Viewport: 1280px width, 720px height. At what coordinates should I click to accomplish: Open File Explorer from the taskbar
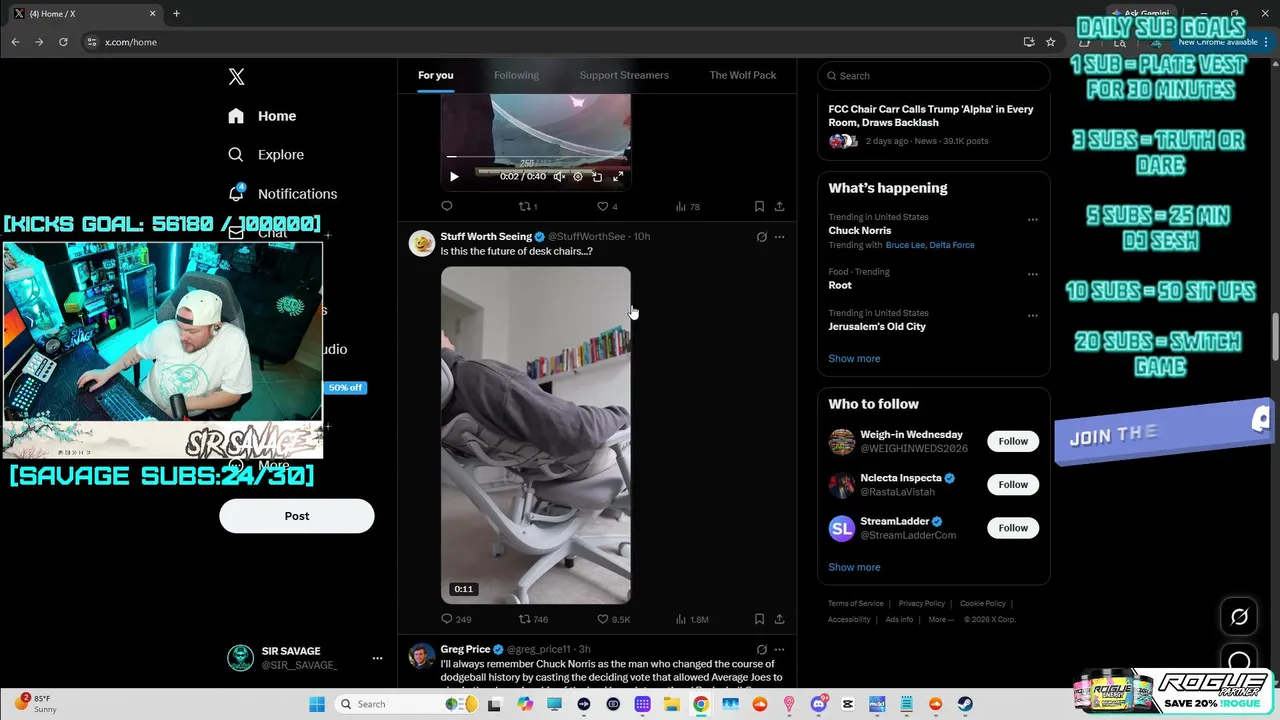[x=672, y=704]
